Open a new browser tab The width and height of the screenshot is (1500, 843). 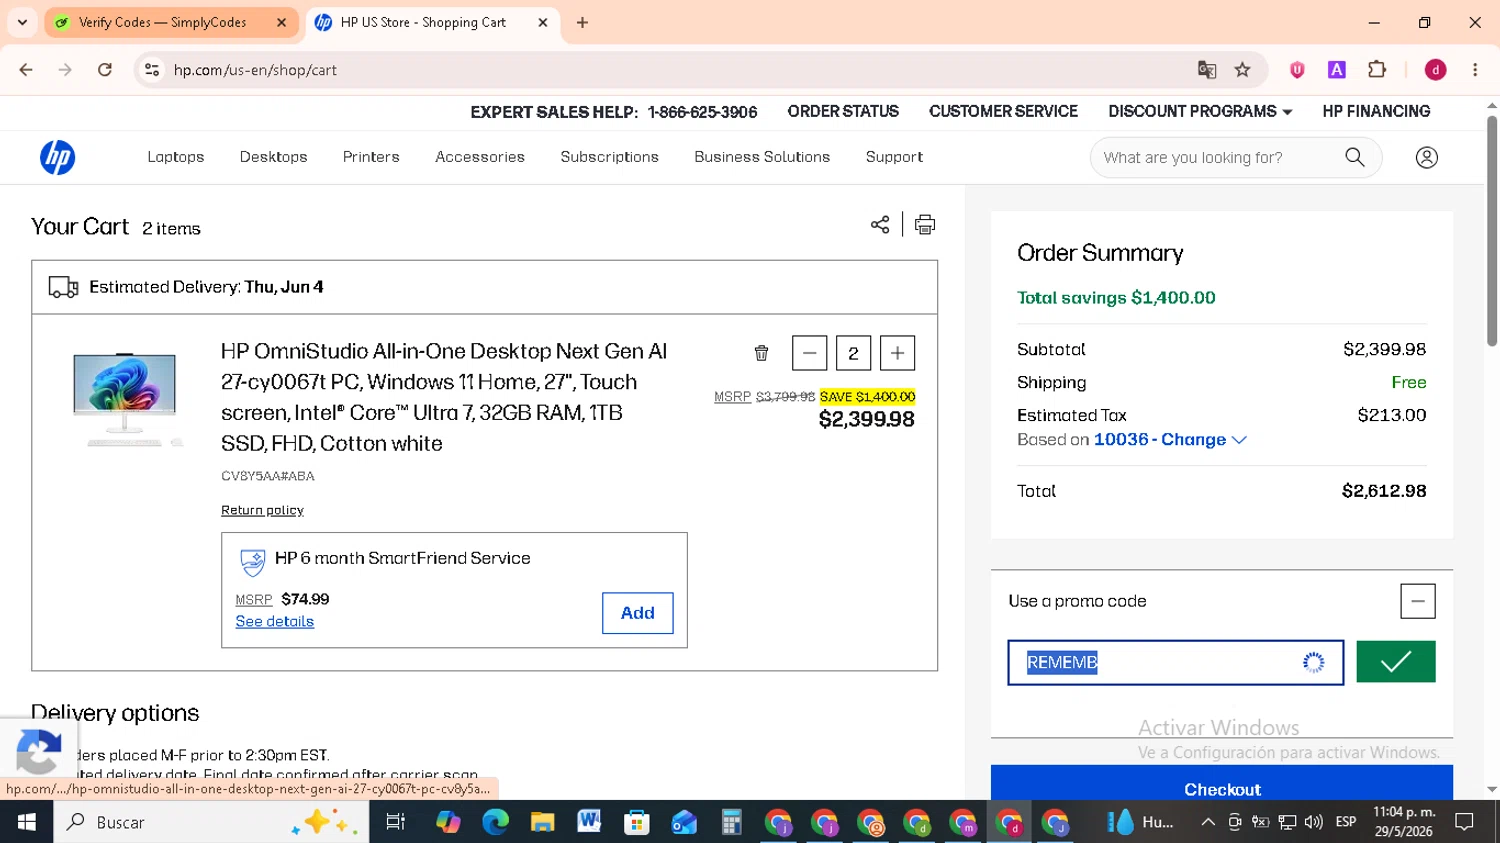click(x=582, y=22)
